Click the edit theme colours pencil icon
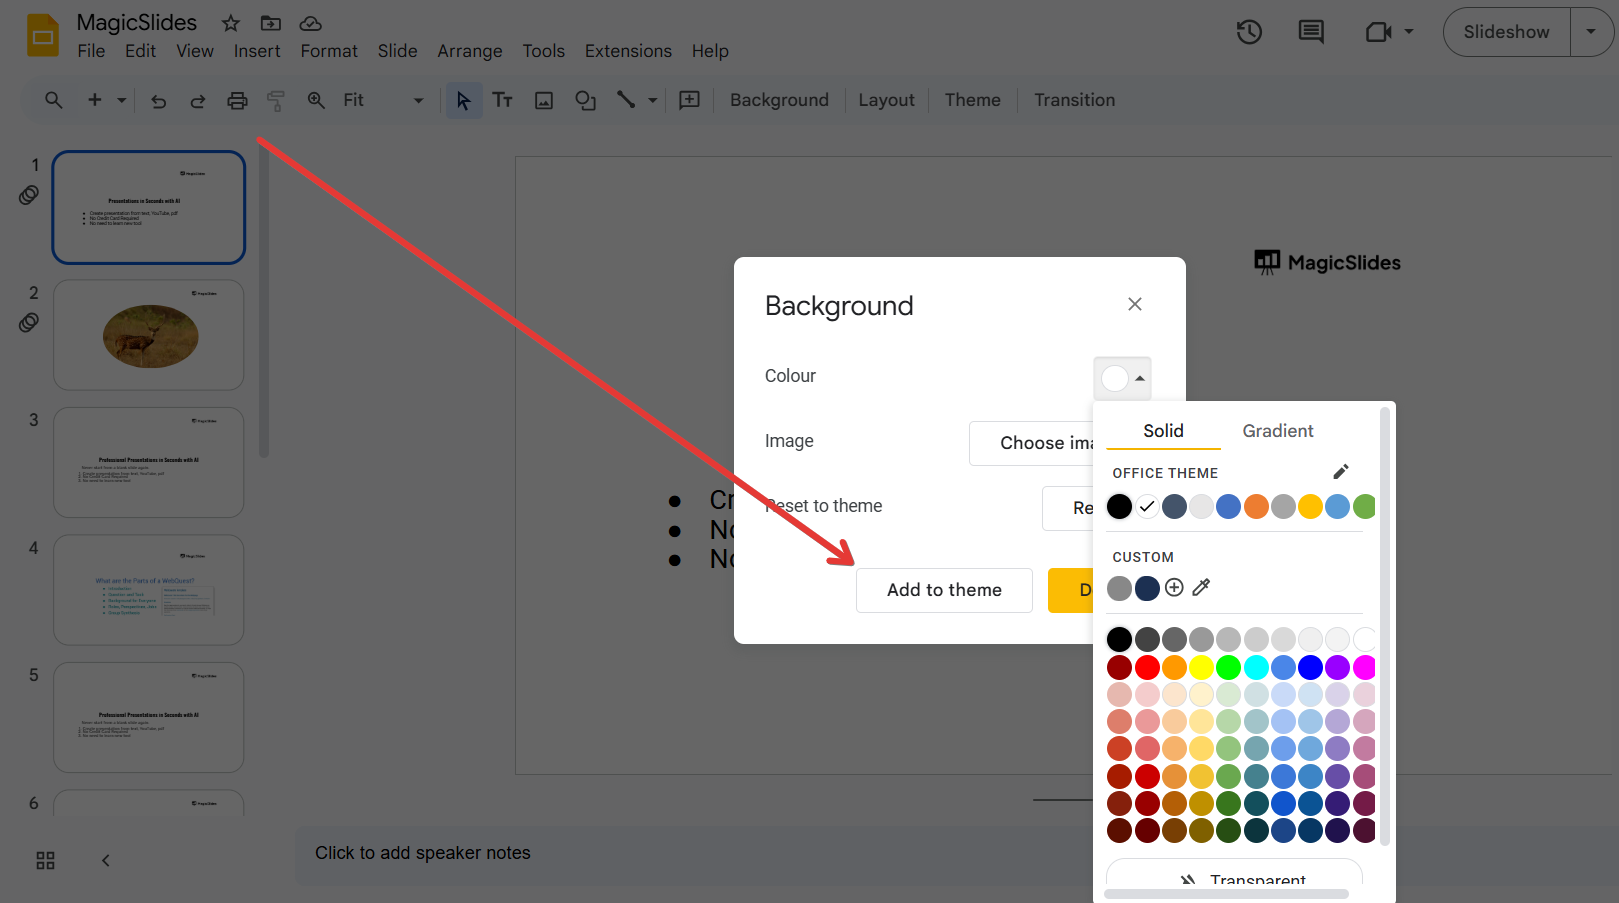The height and width of the screenshot is (903, 1619). [x=1341, y=471]
